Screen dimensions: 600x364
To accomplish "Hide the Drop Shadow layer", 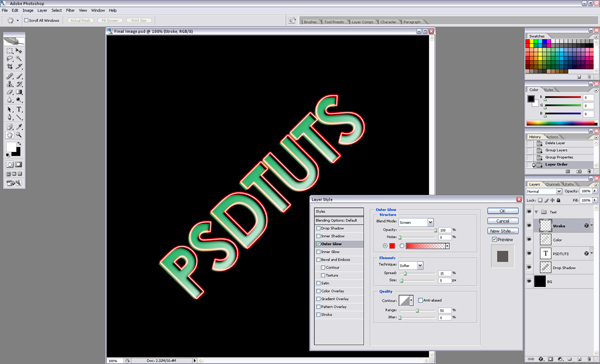I will [x=529, y=267].
